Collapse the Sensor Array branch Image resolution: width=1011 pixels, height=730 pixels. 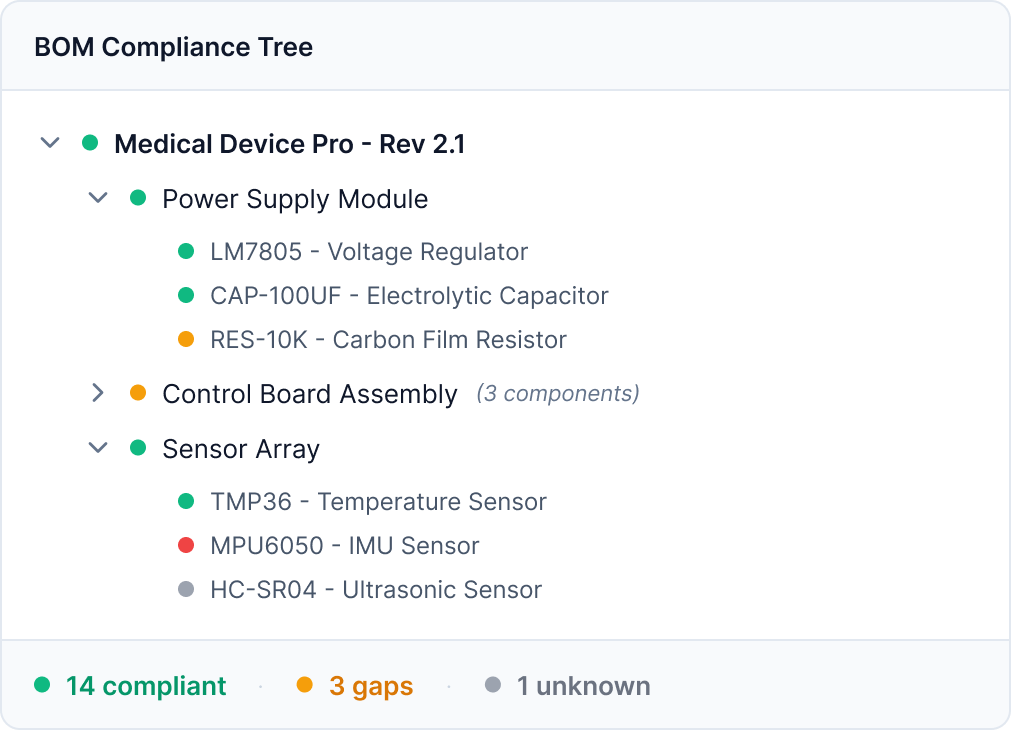tap(97, 447)
